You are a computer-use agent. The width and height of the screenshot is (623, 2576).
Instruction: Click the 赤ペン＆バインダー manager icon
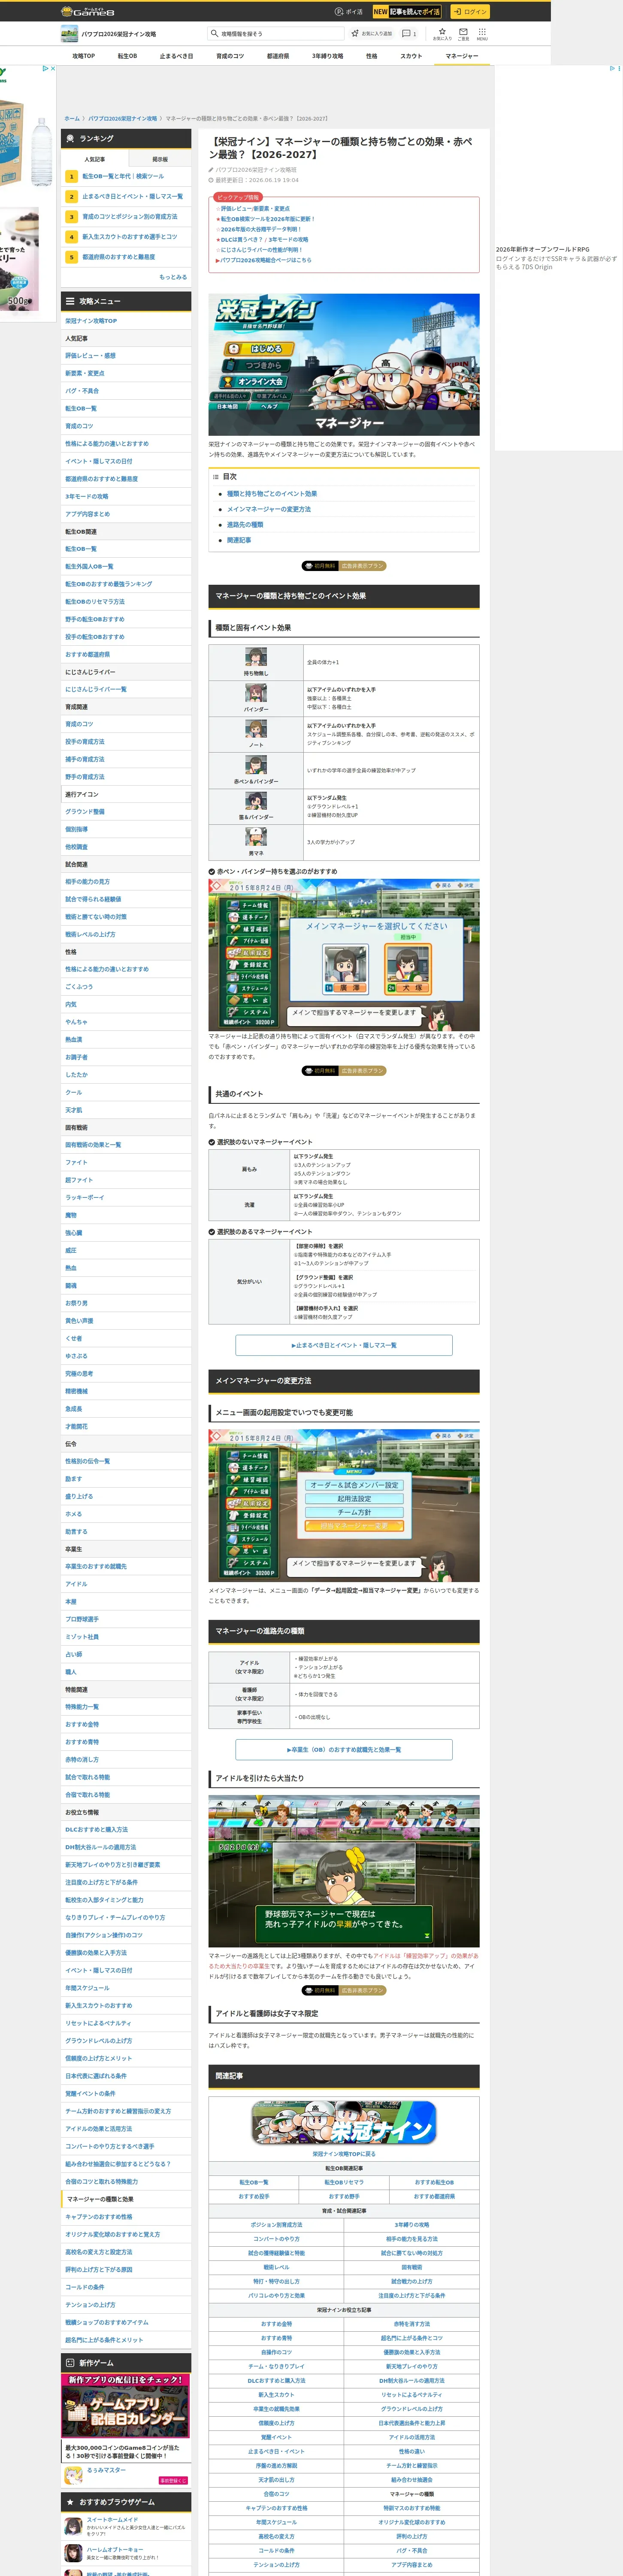click(x=256, y=765)
